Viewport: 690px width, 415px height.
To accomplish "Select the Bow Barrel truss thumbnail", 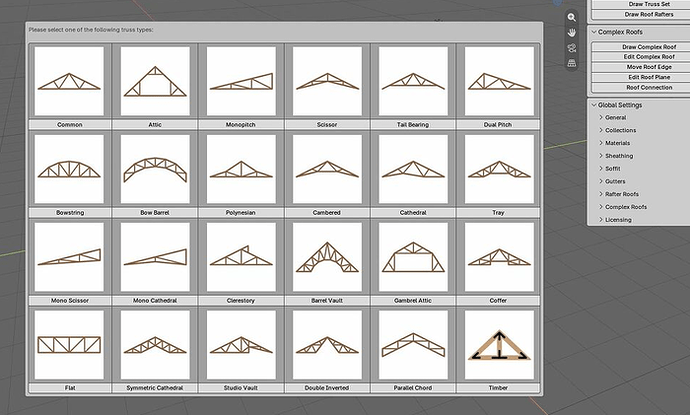I will point(155,169).
